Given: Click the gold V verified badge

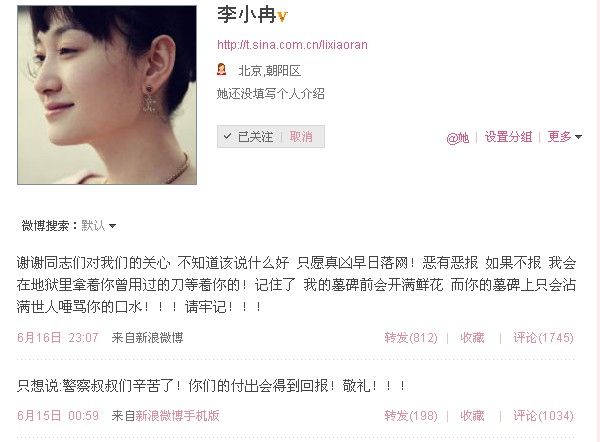Looking at the screenshot, I should (x=282, y=16).
